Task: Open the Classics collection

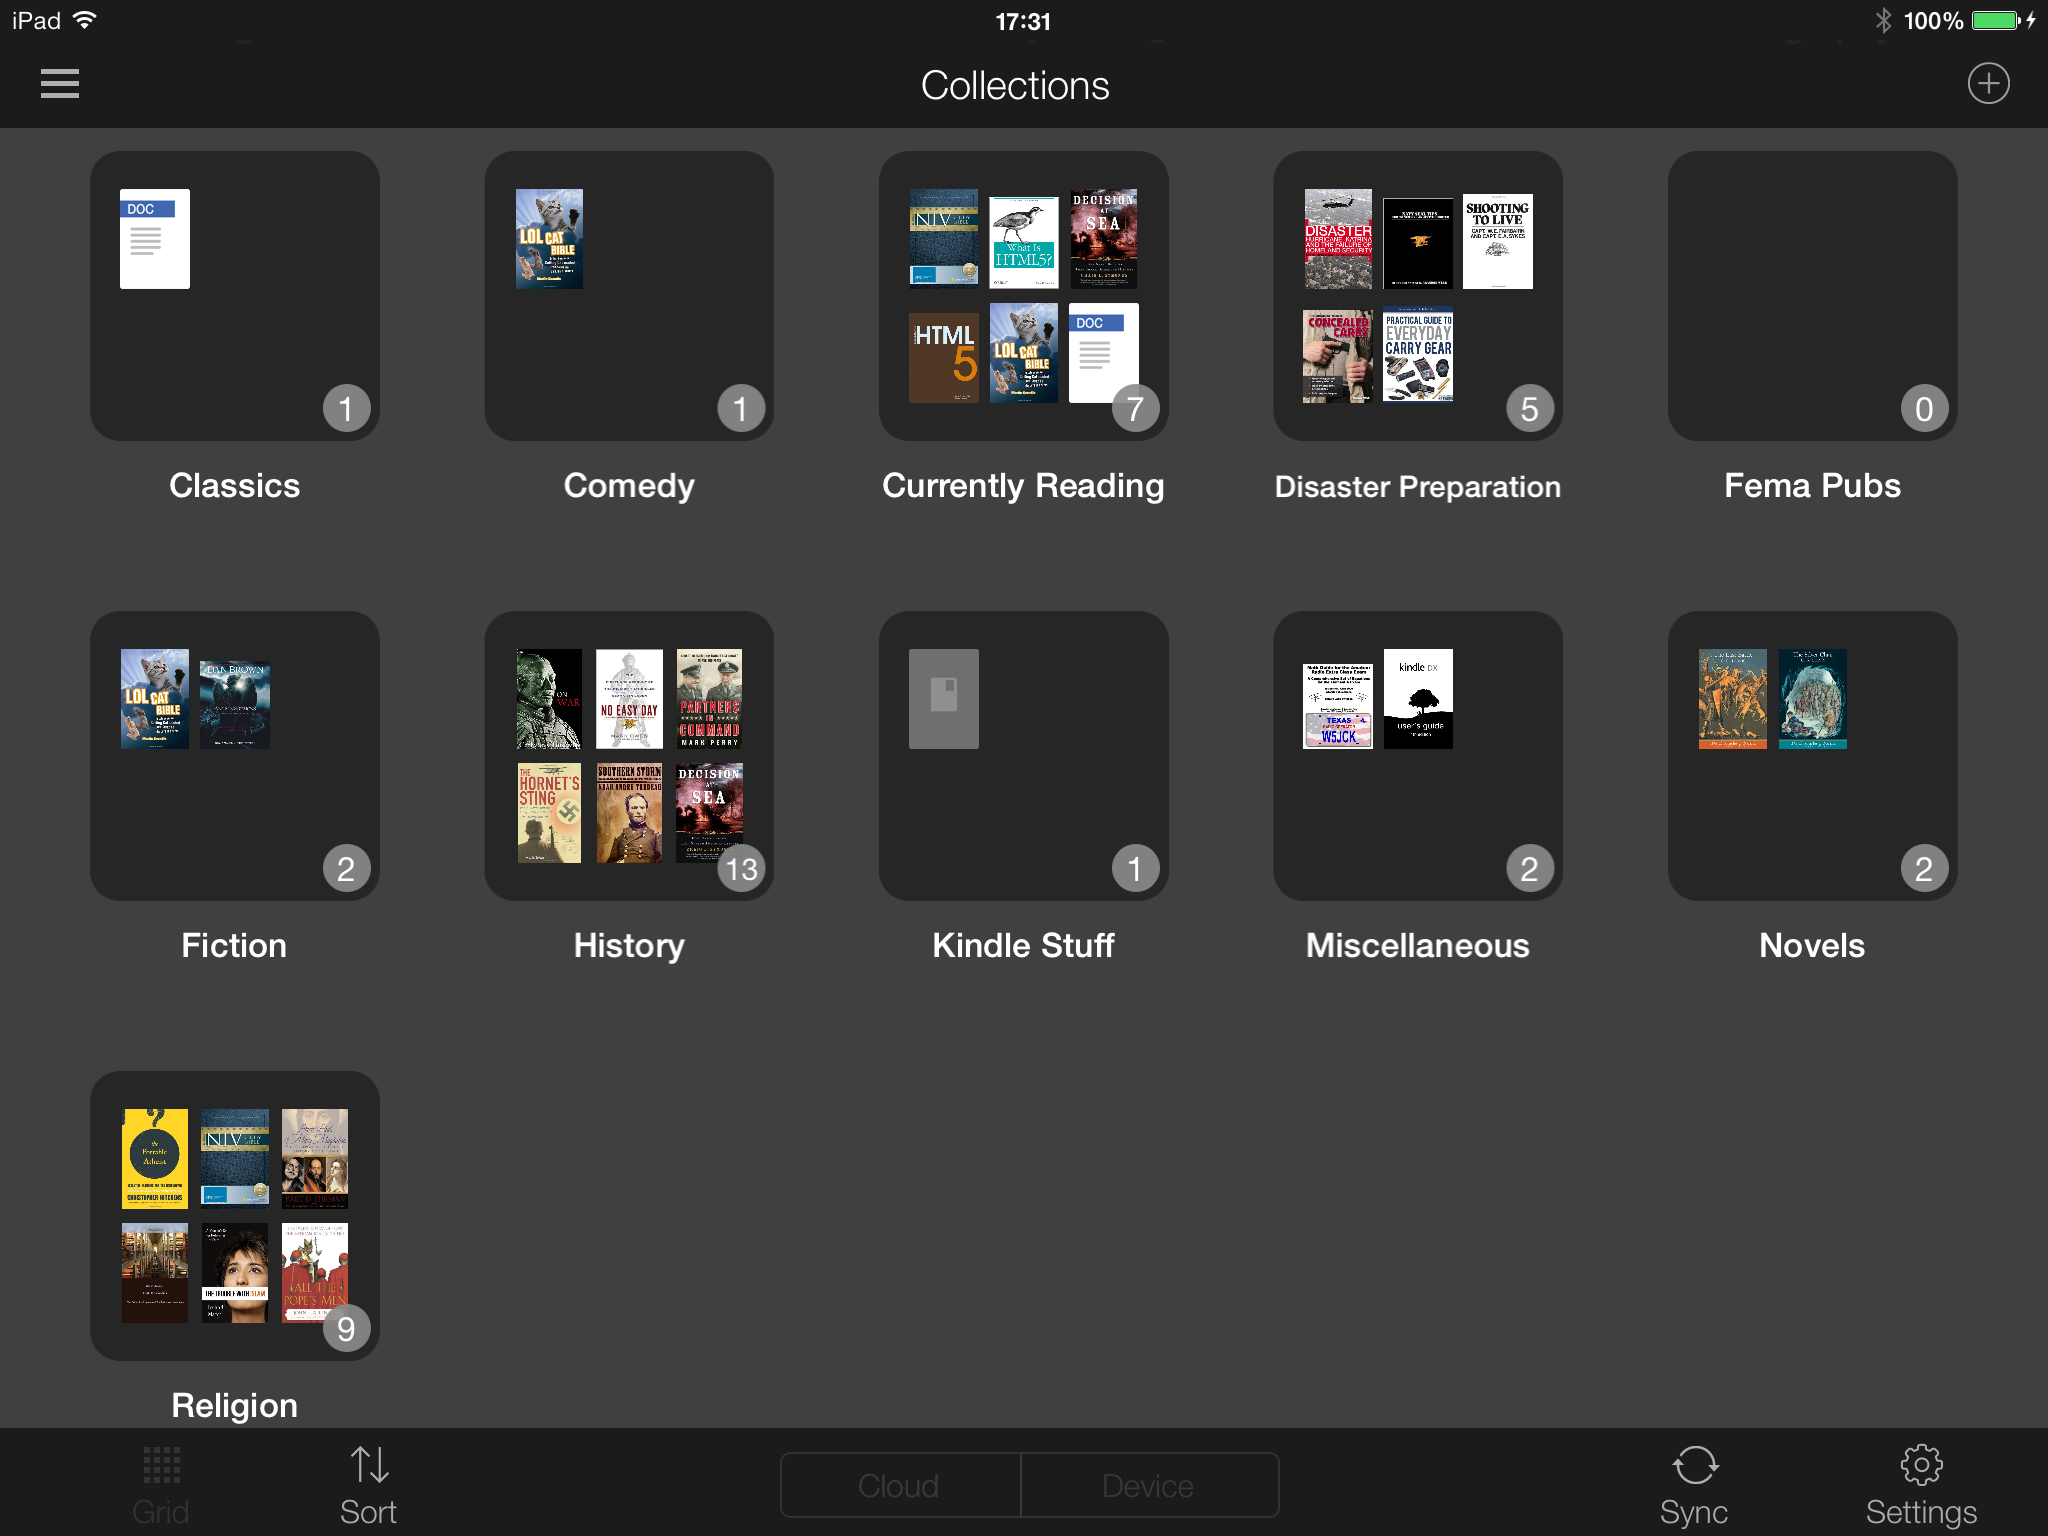Action: coord(235,296)
